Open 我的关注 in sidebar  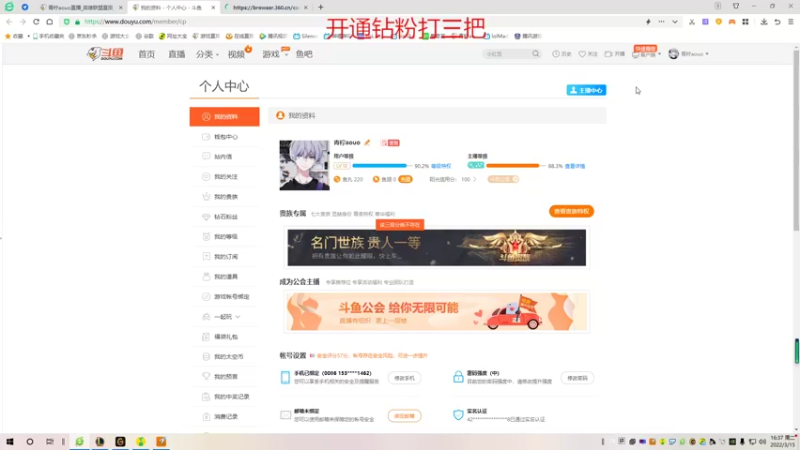click(x=224, y=177)
